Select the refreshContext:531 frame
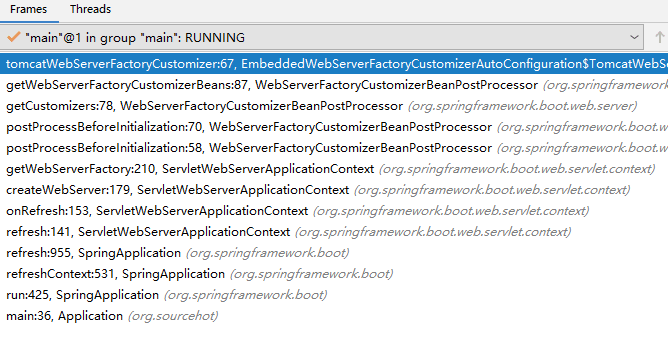 334,274
